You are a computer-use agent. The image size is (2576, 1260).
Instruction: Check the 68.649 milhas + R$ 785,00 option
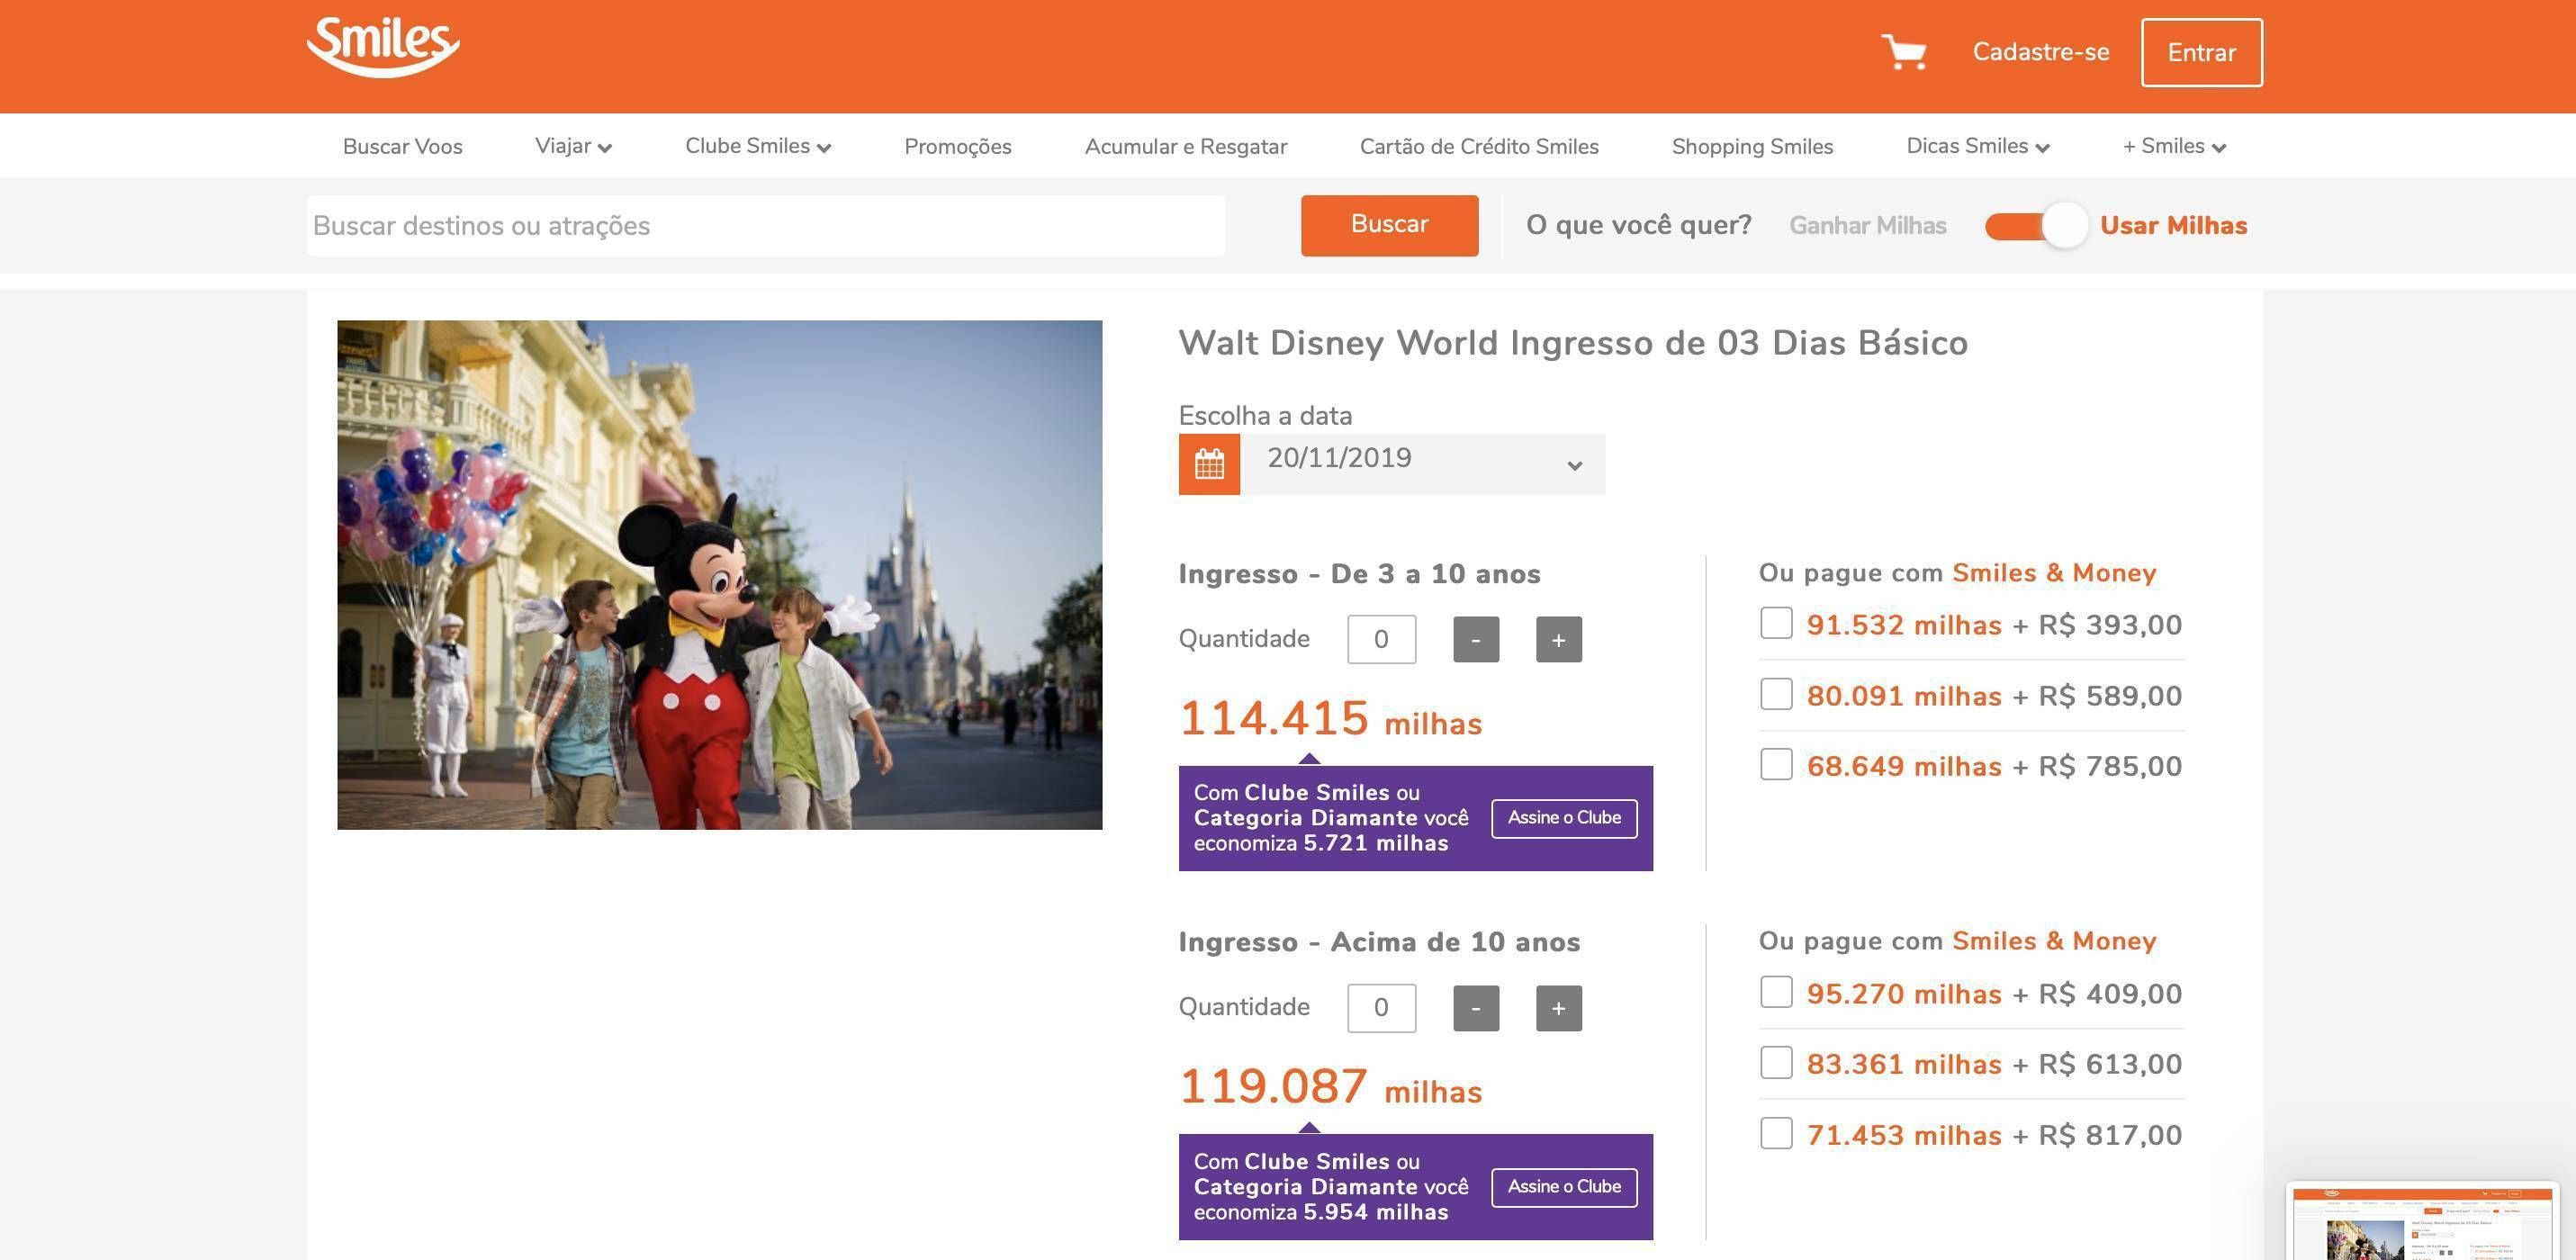click(1776, 765)
